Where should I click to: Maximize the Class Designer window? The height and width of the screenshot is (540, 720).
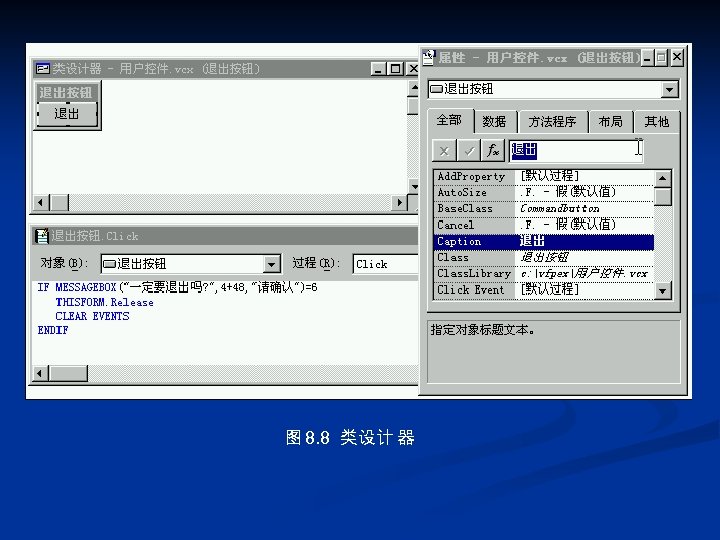[395, 69]
